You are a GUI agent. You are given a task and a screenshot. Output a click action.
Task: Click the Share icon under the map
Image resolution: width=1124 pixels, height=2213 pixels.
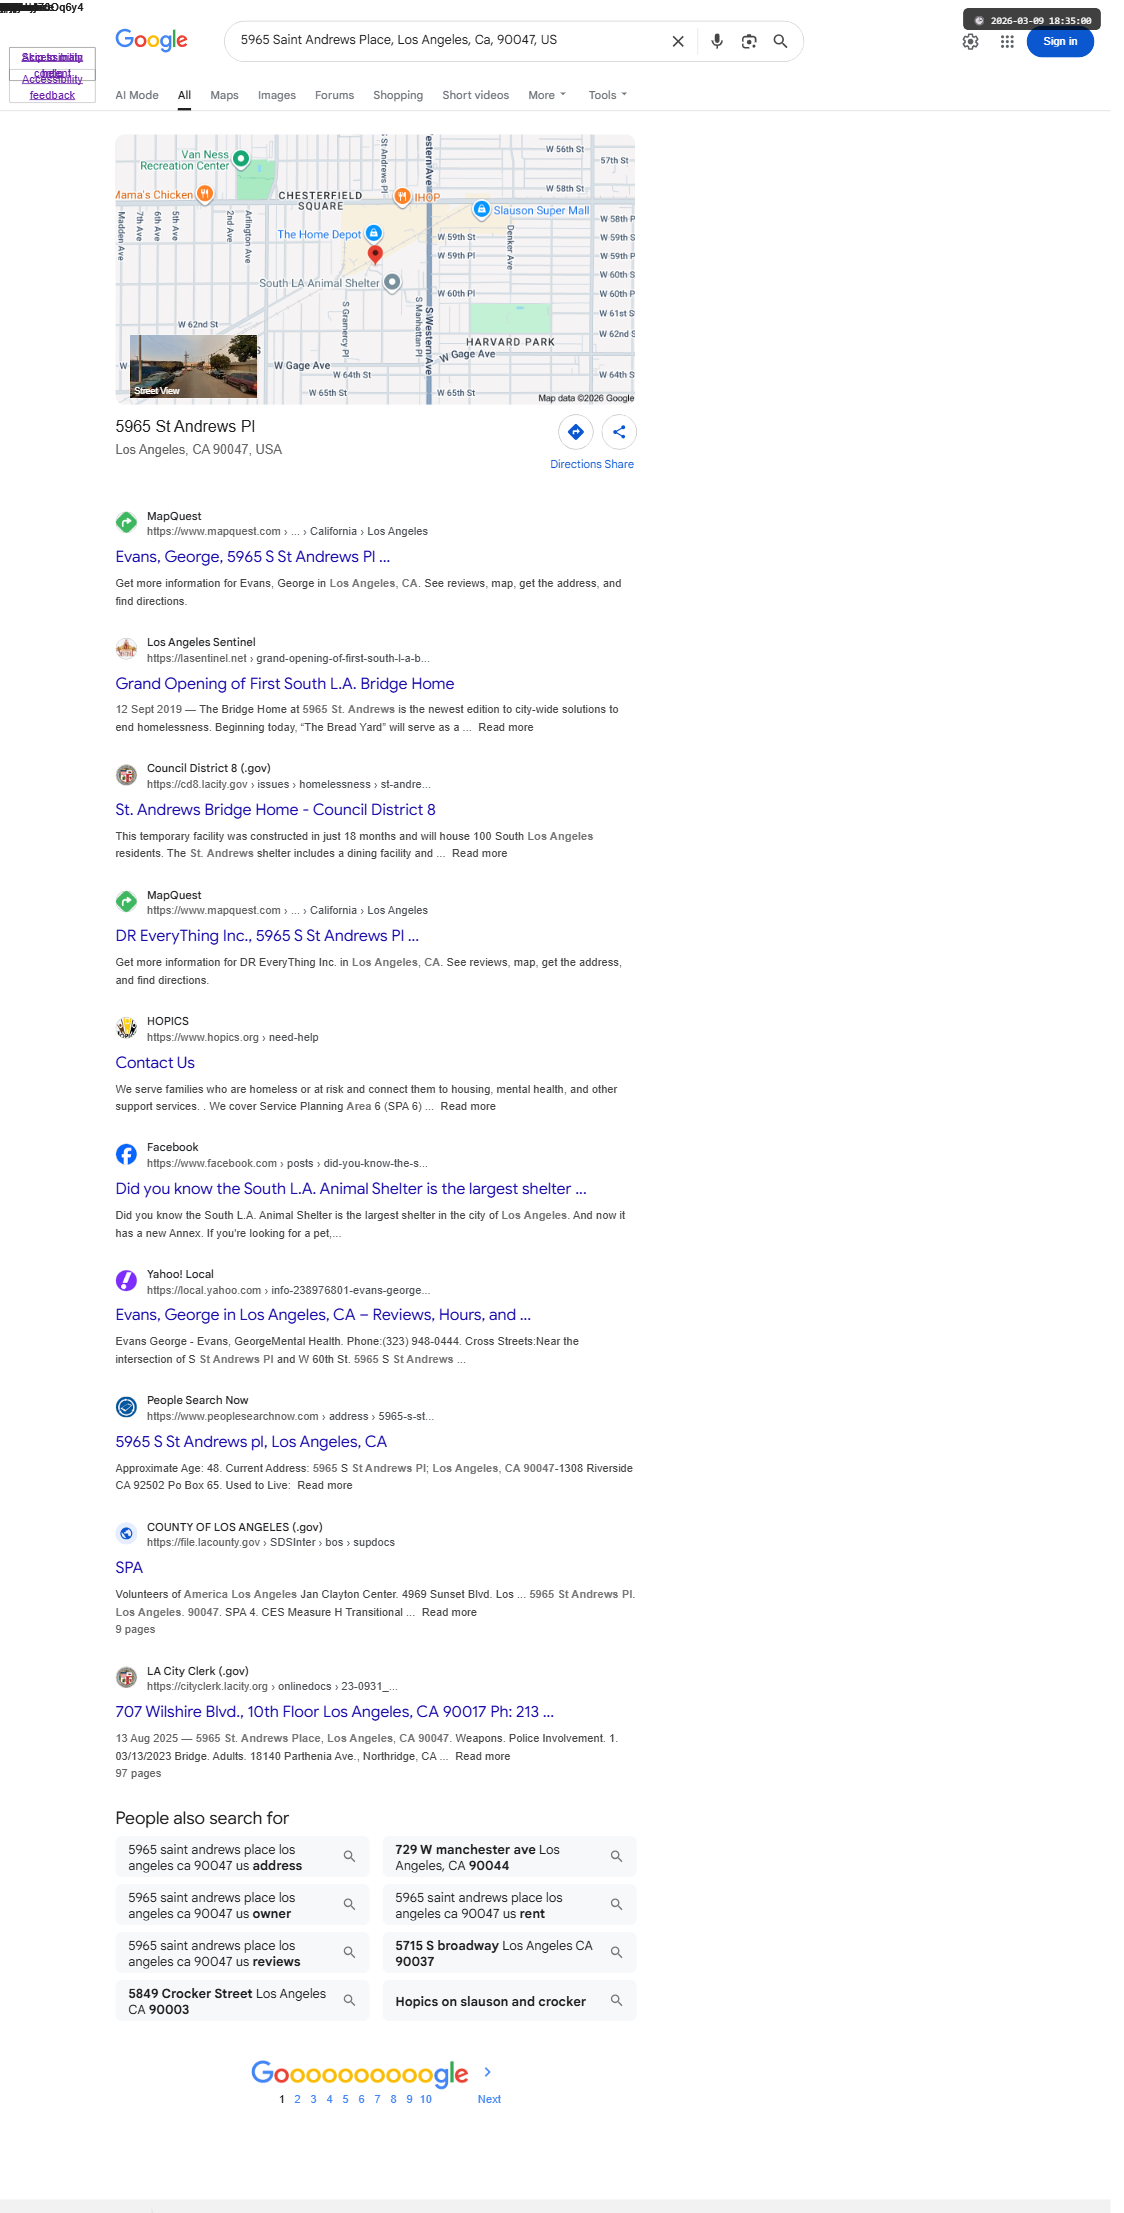[619, 432]
